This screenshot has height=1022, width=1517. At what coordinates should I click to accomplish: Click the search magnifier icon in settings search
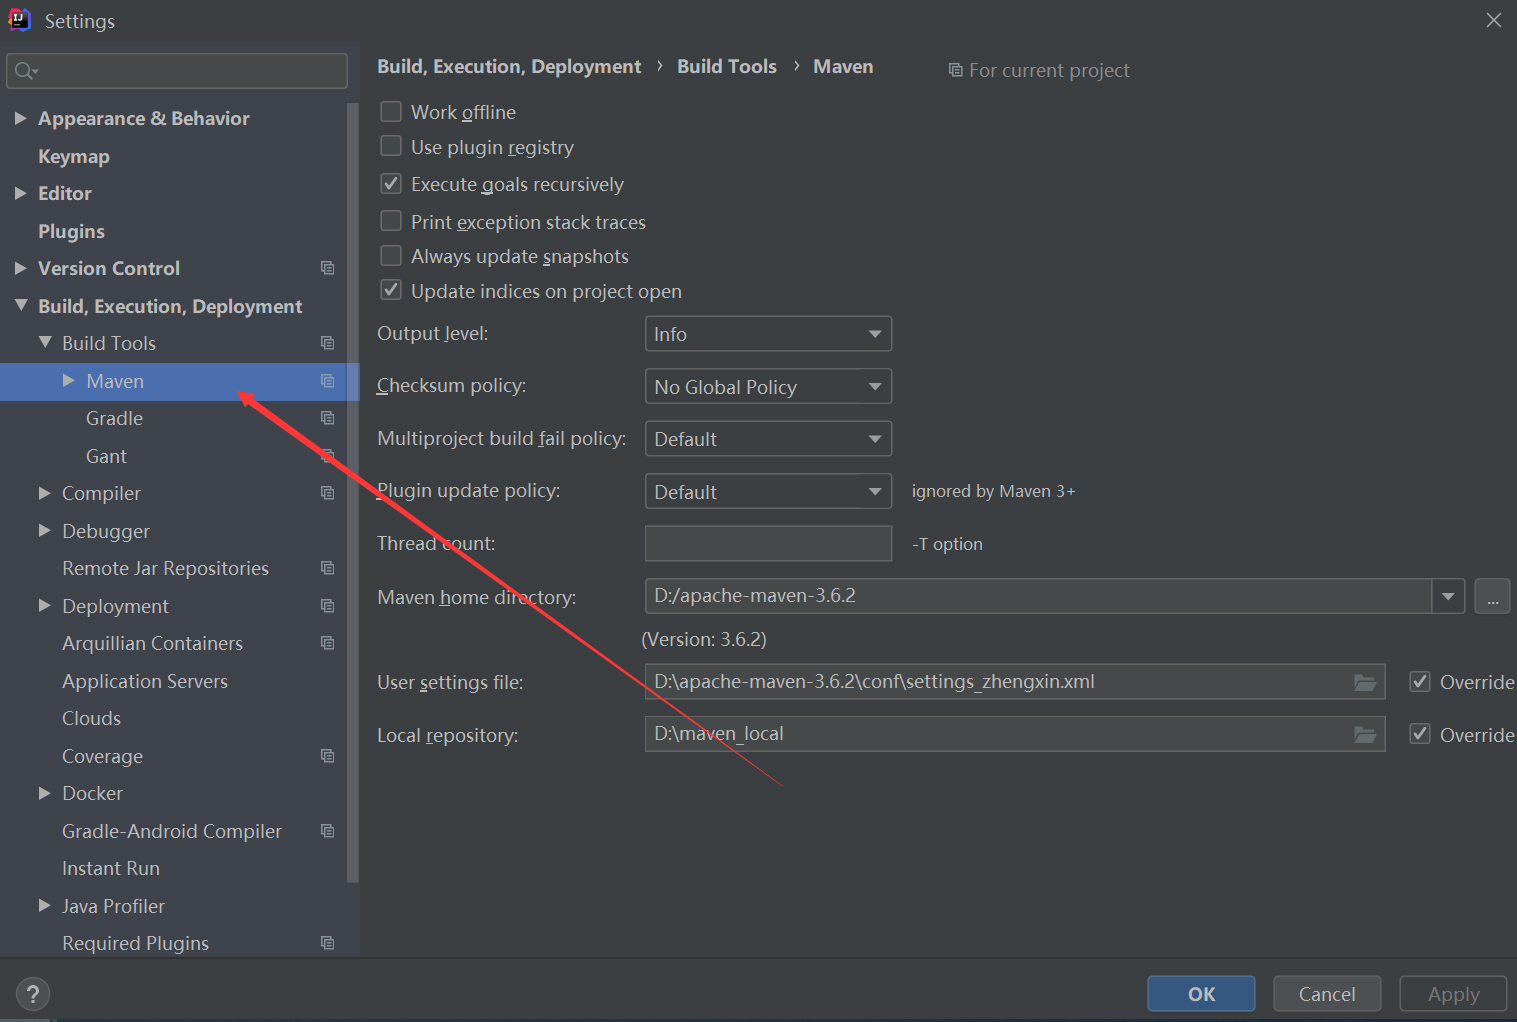coord(25,71)
